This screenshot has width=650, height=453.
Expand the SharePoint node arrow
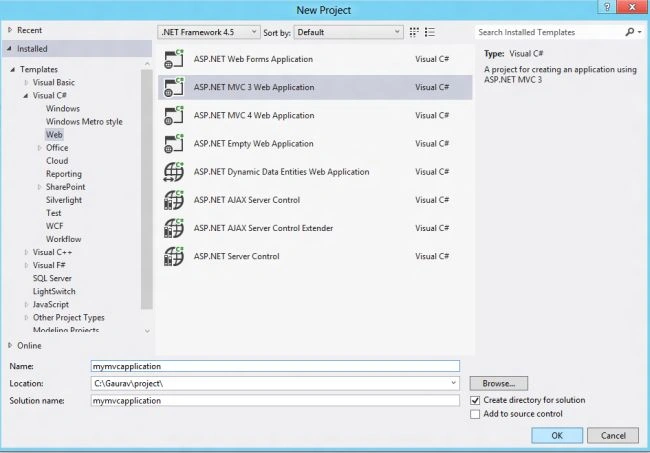click(39, 187)
